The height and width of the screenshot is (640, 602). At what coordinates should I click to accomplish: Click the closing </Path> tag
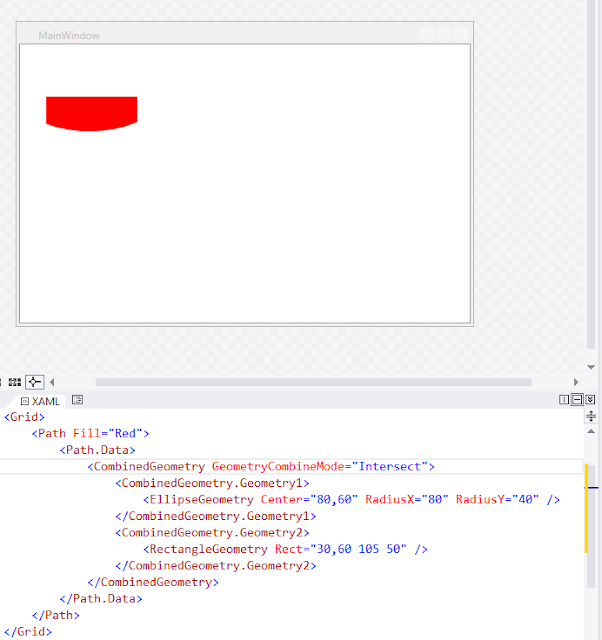tap(56, 615)
